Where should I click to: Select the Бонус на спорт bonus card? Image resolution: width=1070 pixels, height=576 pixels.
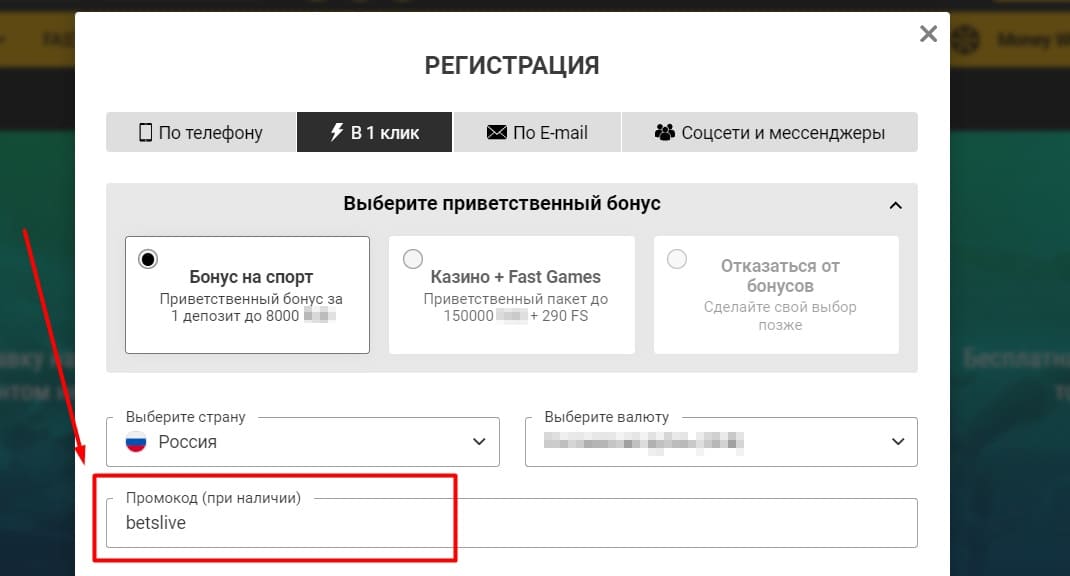(x=247, y=295)
